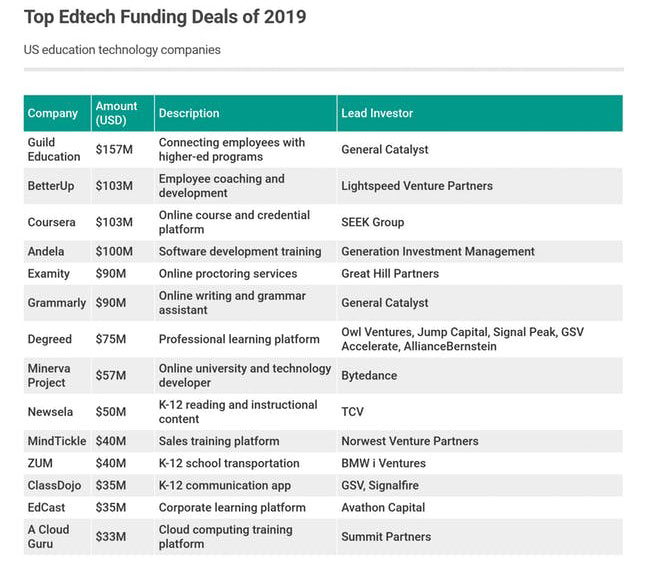Select the ClassDojo company cell
The image size is (648, 566).
tap(57, 485)
